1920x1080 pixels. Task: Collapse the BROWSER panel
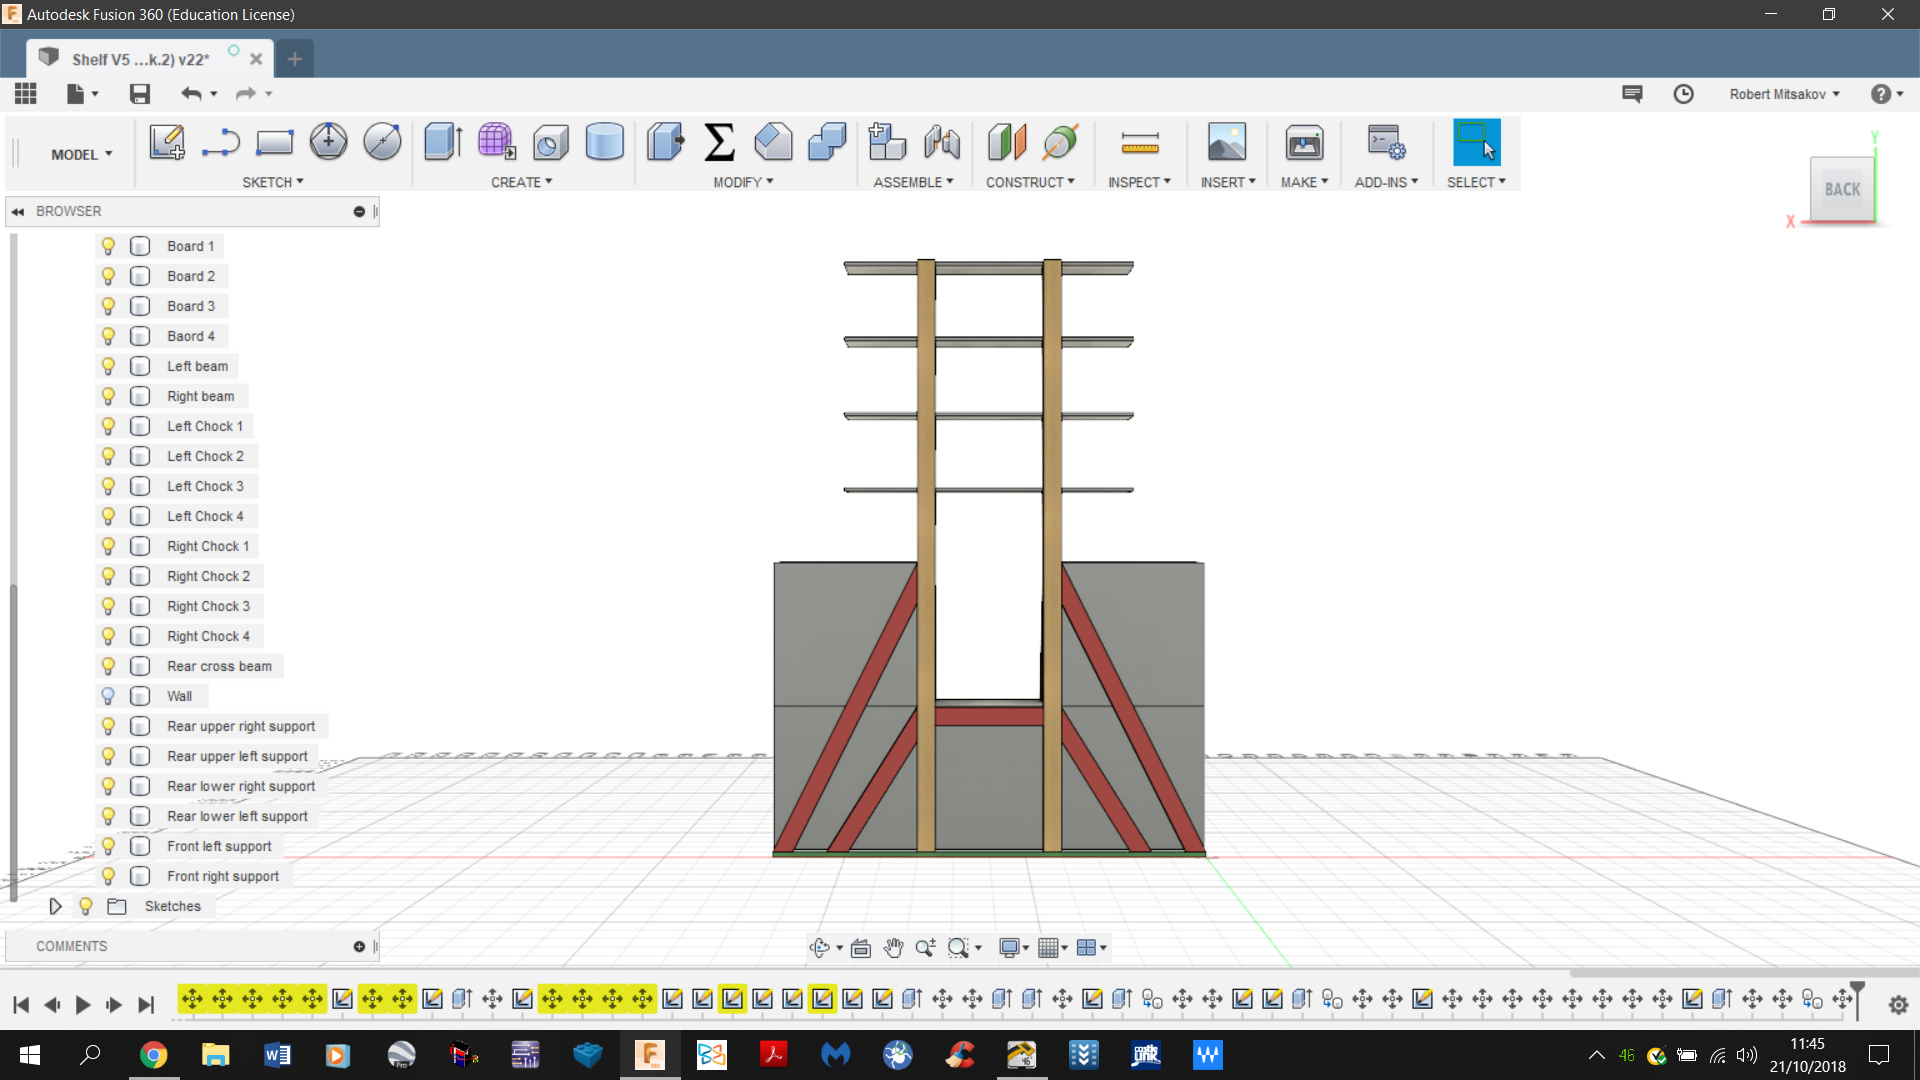tap(18, 211)
